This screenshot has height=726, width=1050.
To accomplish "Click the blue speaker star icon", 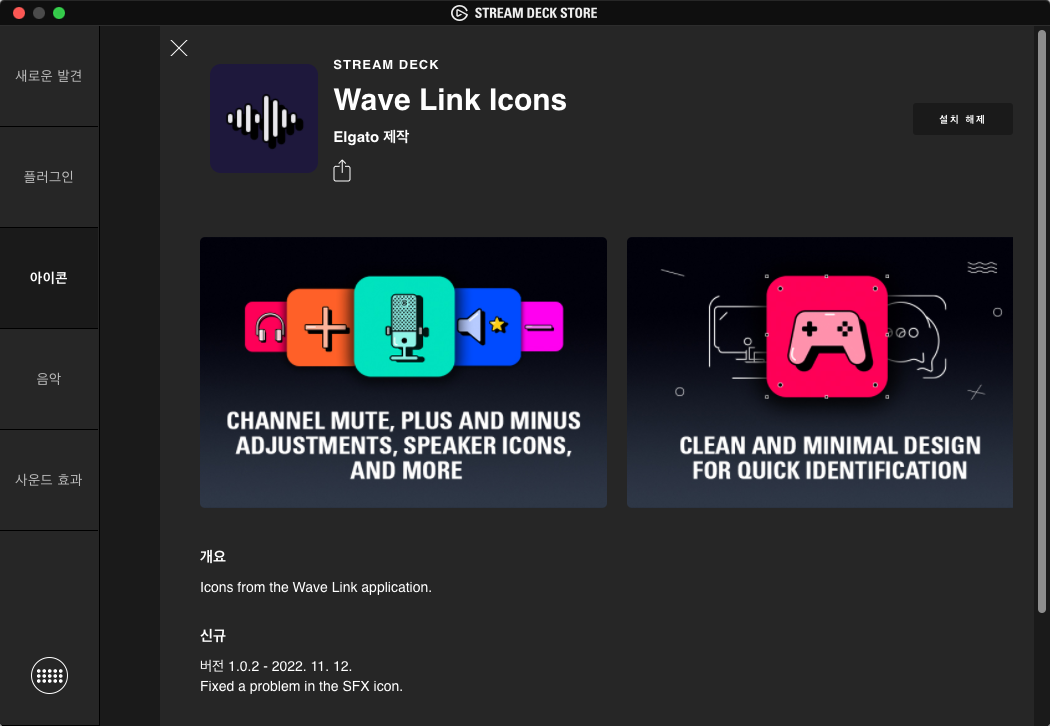I will pyautogui.click(x=488, y=327).
